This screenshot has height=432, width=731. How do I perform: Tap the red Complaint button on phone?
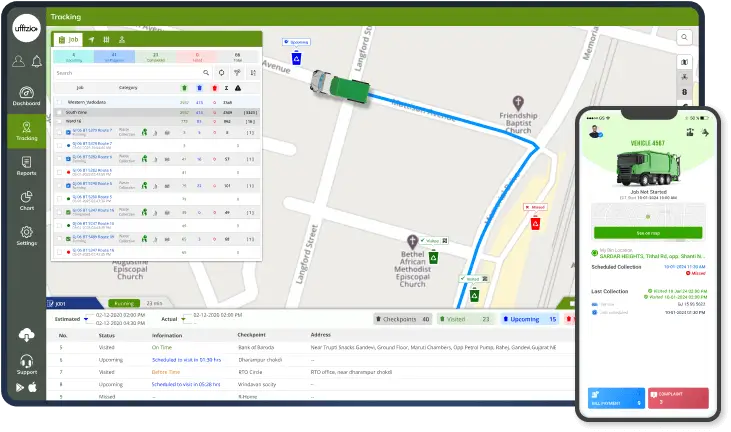coord(677,399)
